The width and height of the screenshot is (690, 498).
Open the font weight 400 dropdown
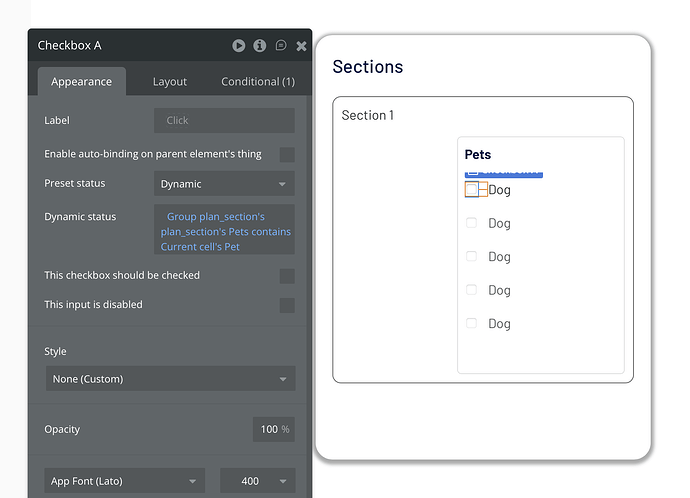(x=257, y=481)
